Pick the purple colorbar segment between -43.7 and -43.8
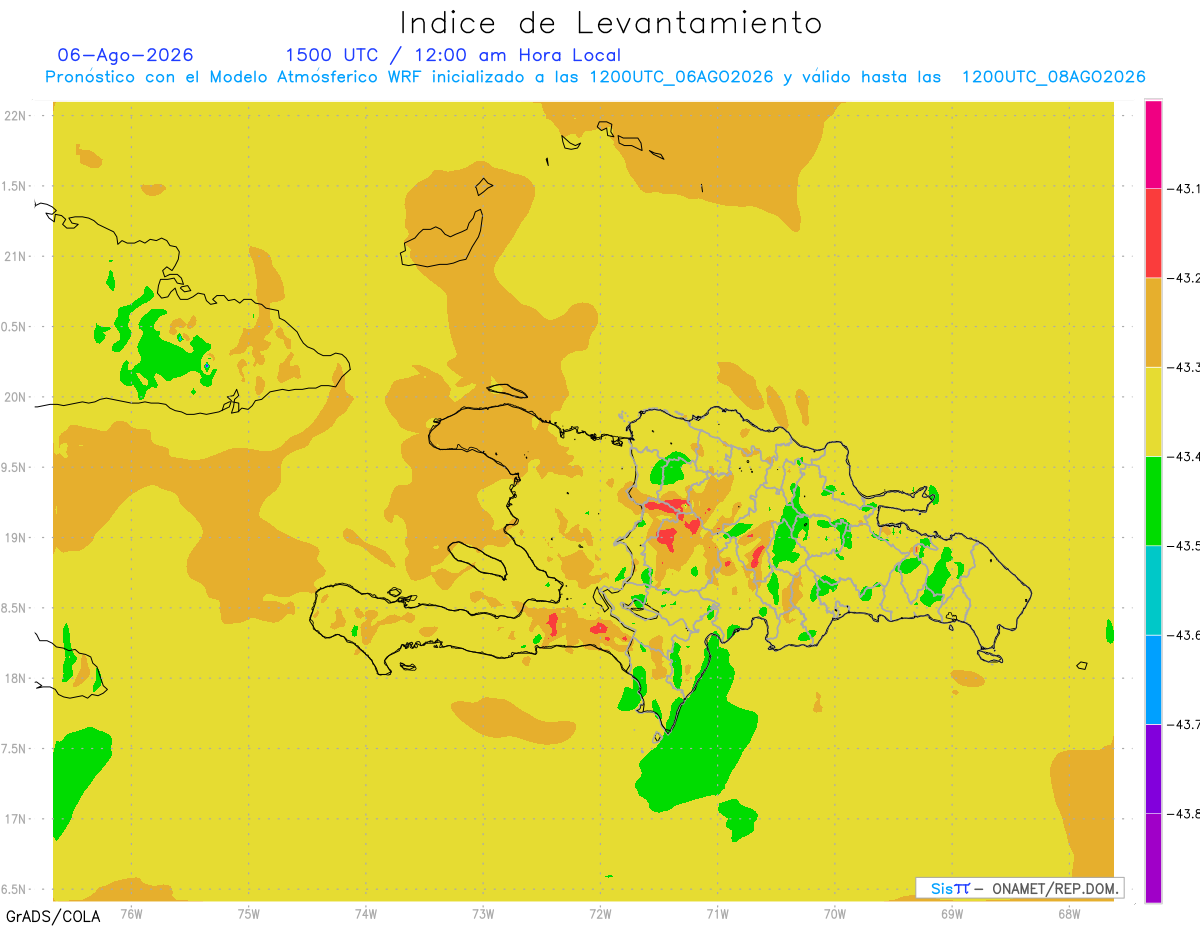This screenshot has height=927, width=1200. click(x=1153, y=768)
